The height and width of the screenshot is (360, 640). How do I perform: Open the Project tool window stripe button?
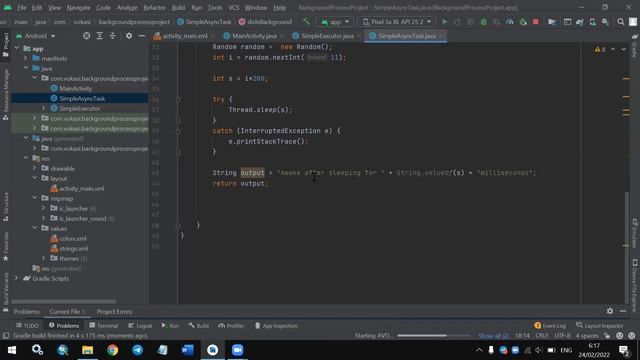[6, 45]
